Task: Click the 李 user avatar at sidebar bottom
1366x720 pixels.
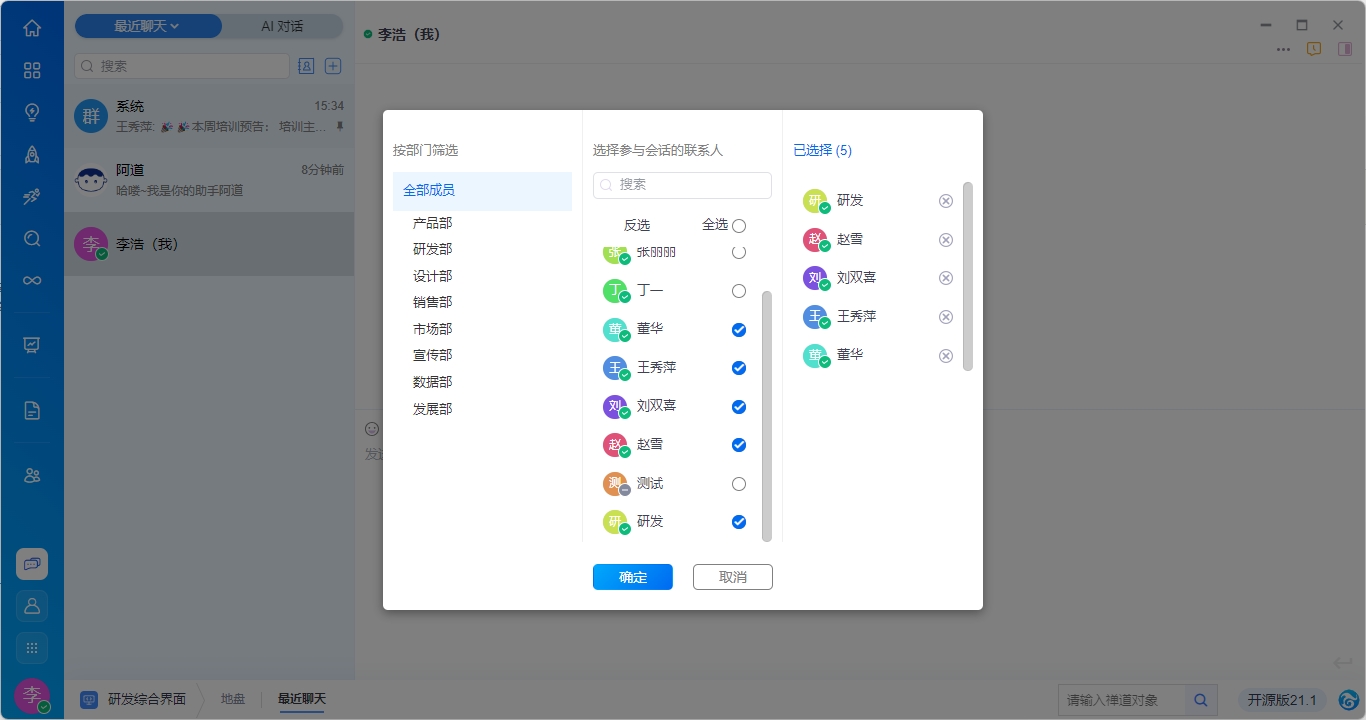Action: coord(32,695)
